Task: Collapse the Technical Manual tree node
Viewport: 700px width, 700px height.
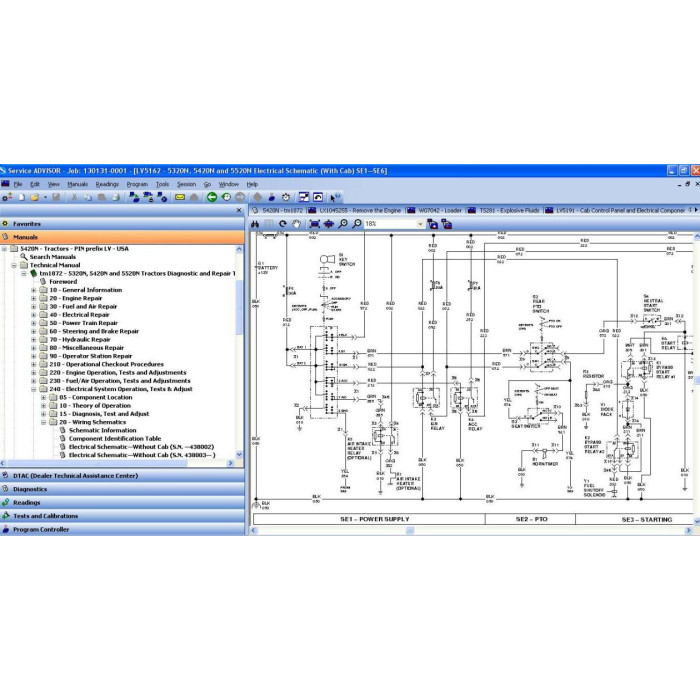Action: click(x=14, y=265)
